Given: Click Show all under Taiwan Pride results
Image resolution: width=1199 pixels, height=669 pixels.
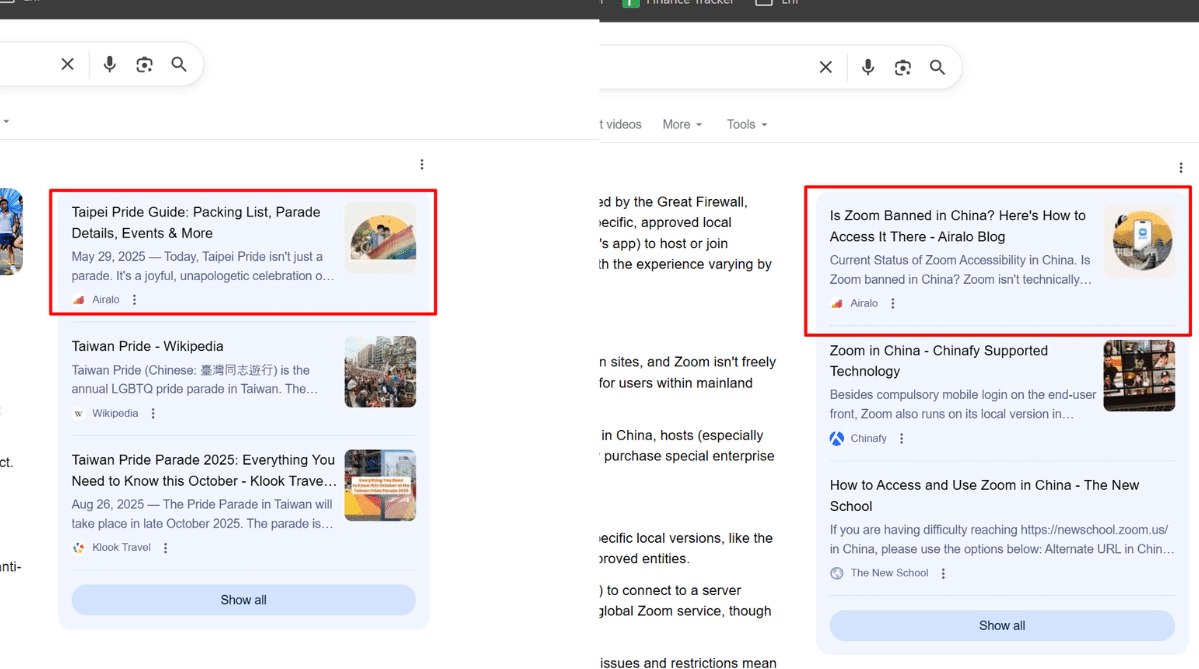Looking at the screenshot, I should click(x=244, y=600).
